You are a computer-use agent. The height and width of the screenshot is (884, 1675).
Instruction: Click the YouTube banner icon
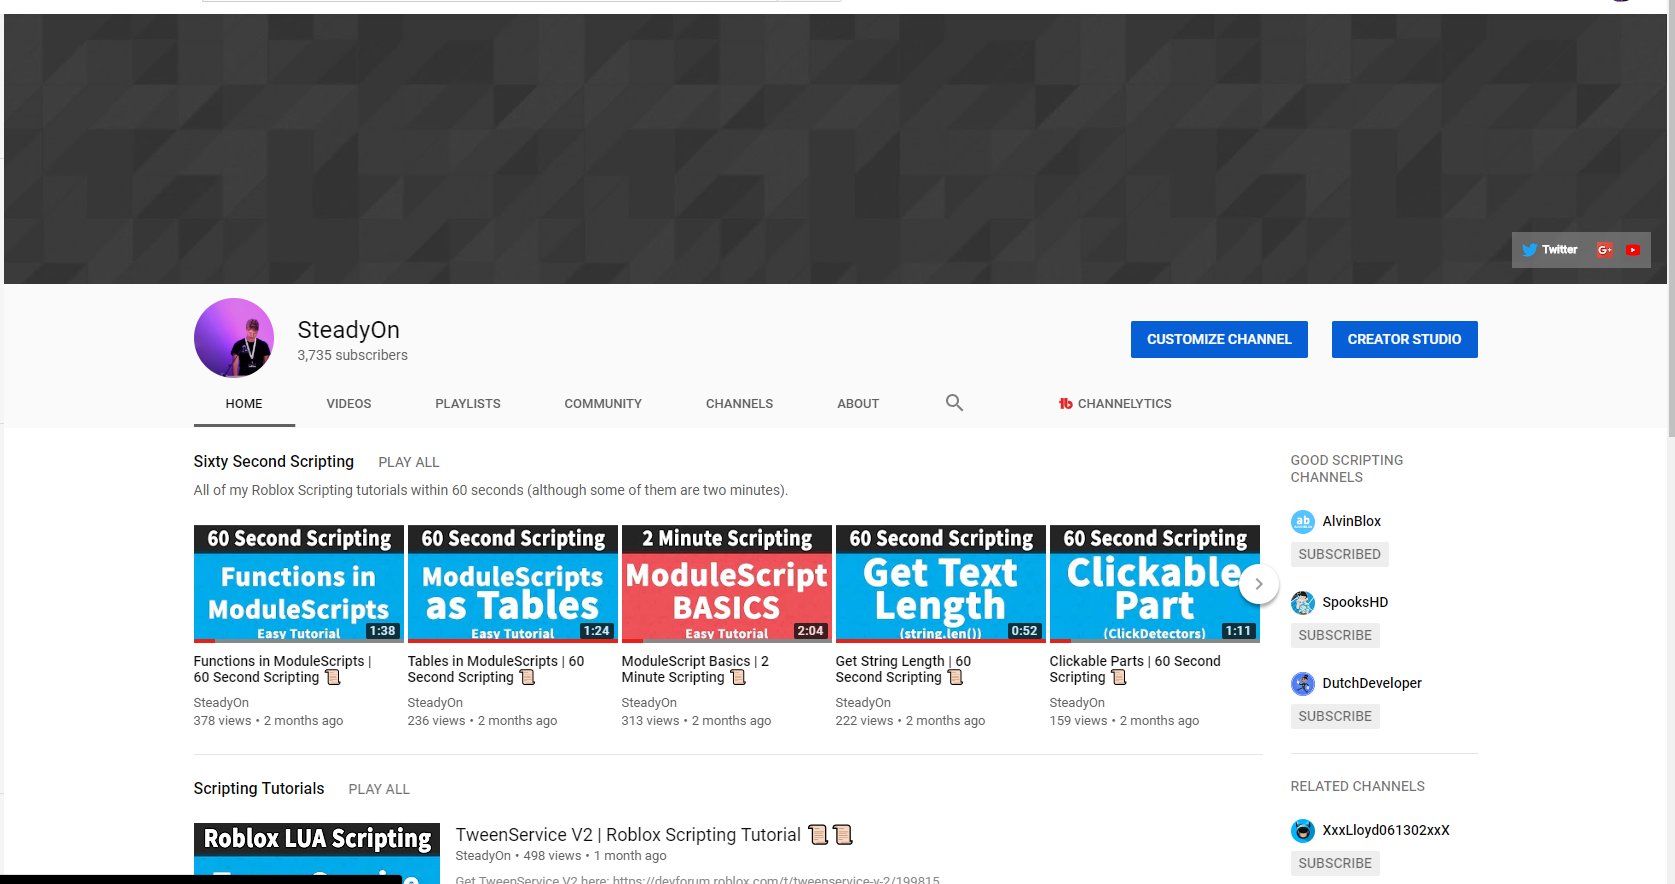click(x=1633, y=250)
